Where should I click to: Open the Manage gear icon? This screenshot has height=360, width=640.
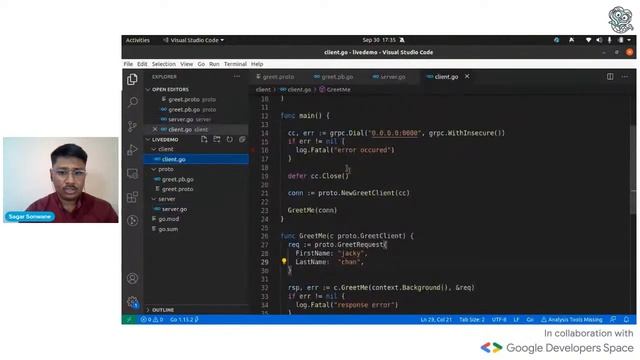pyautogui.click(x=133, y=302)
